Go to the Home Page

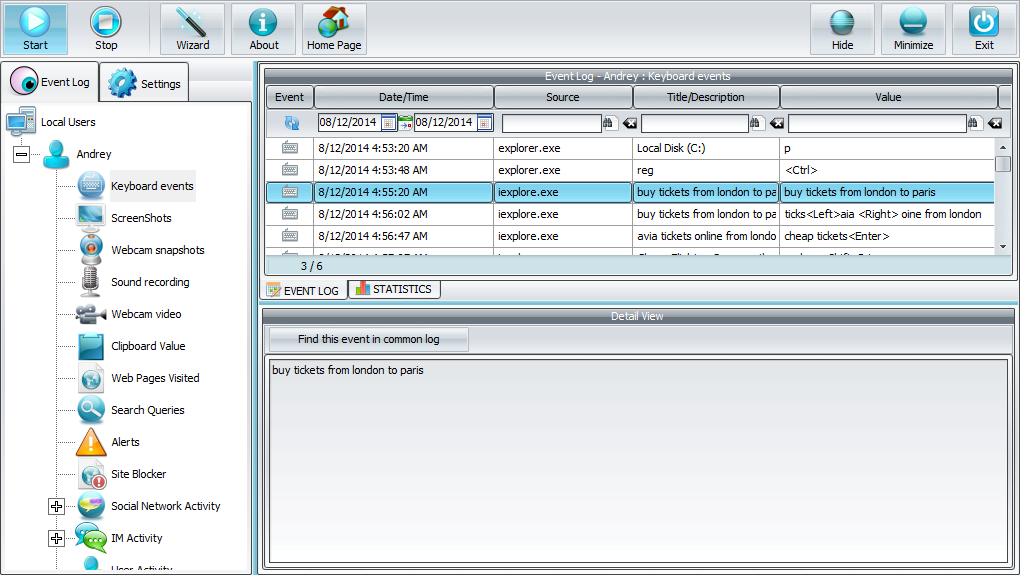point(334,29)
